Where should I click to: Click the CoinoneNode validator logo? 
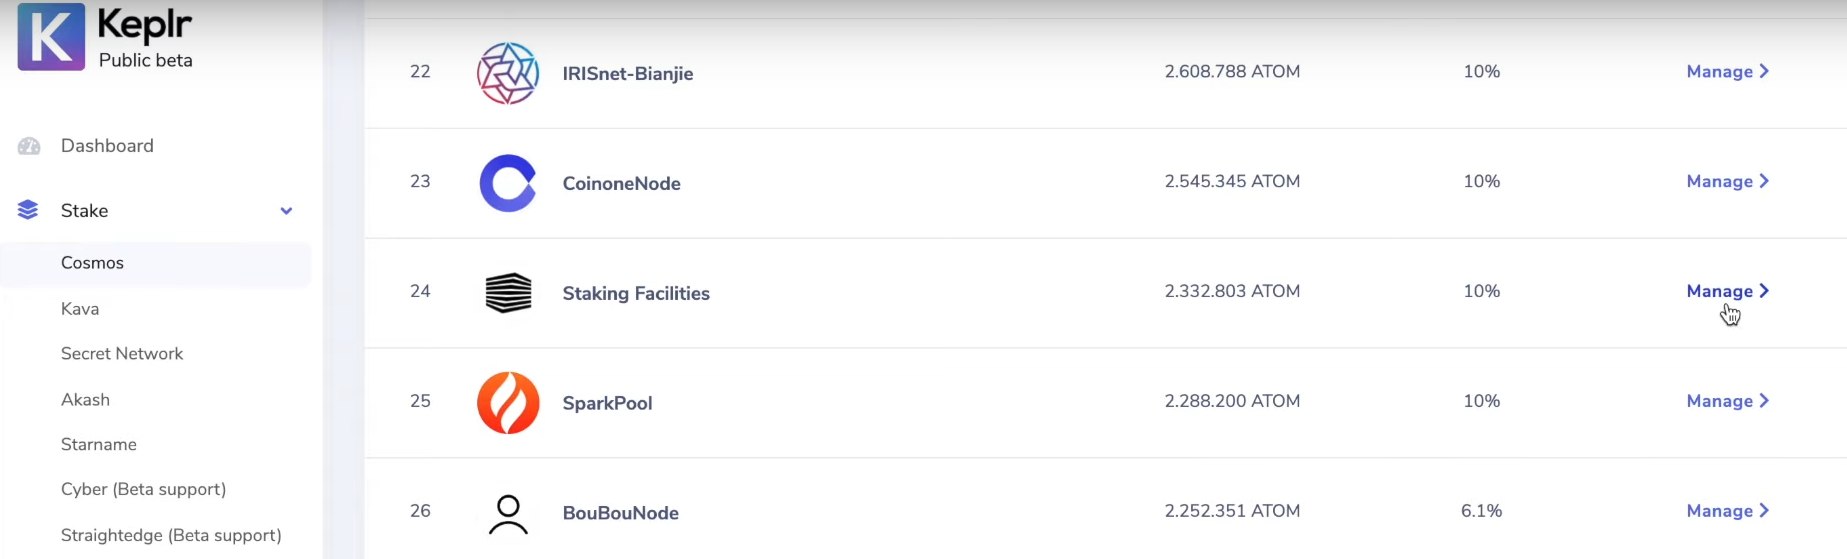[x=508, y=183]
